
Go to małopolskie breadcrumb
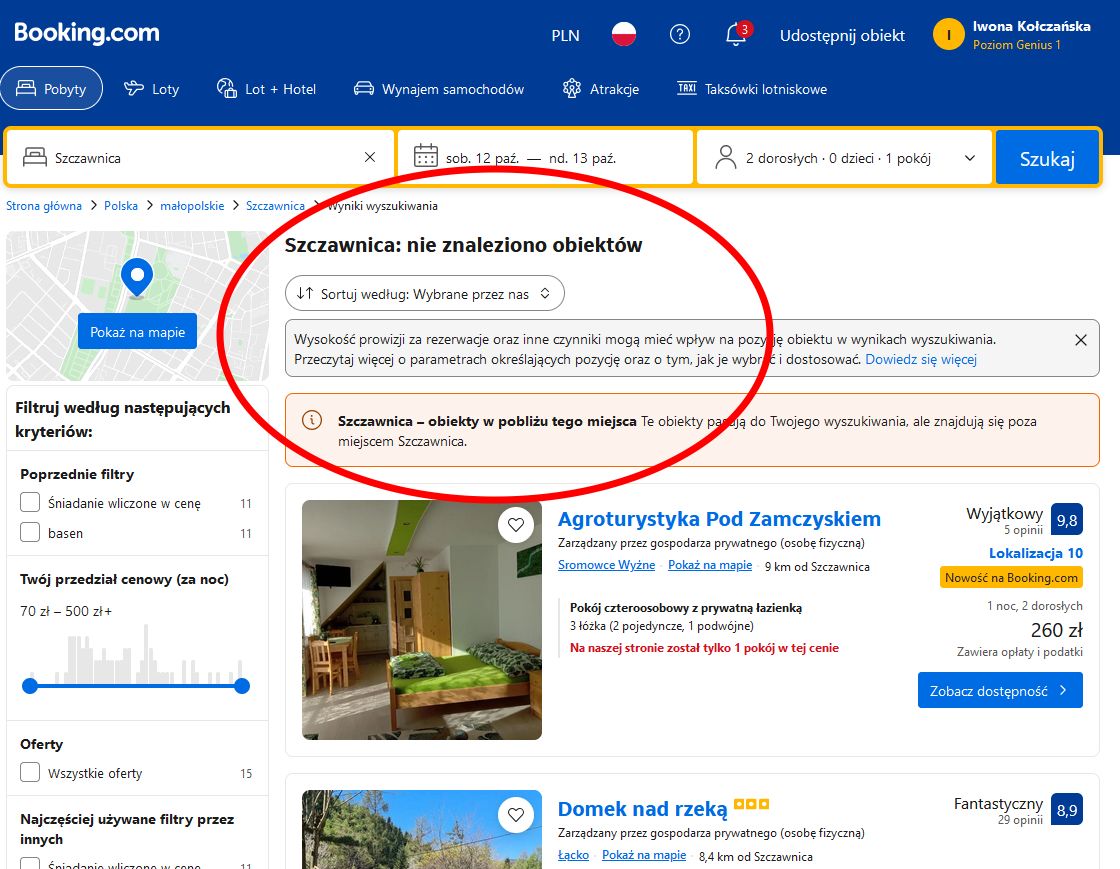pos(192,206)
